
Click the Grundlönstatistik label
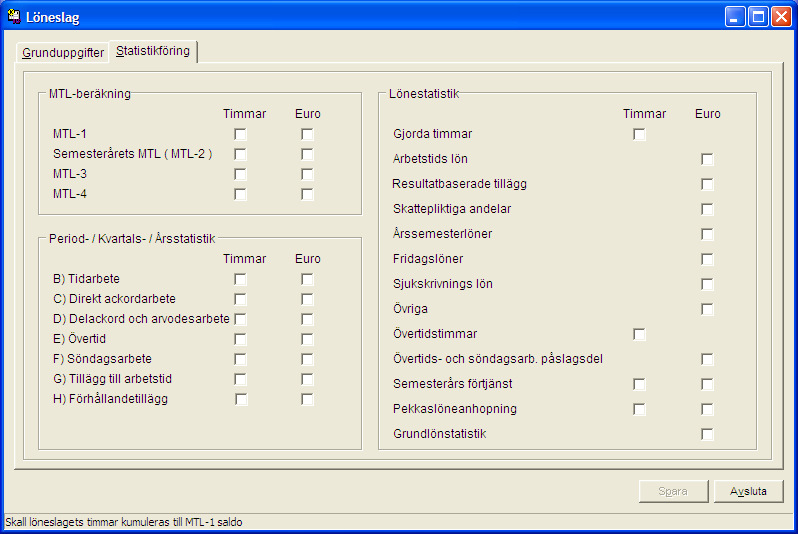pyautogui.click(x=440, y=434)
